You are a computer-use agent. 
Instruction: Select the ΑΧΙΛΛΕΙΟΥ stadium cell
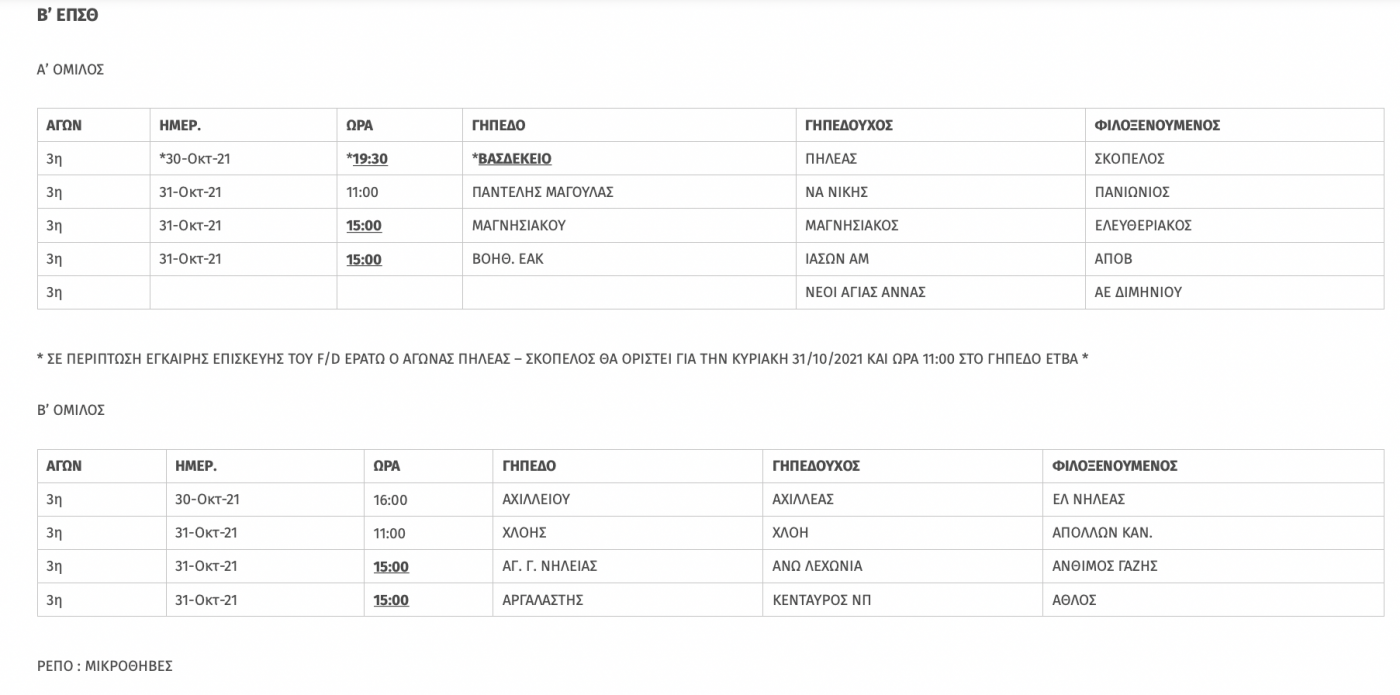click(x=628, y=499)
